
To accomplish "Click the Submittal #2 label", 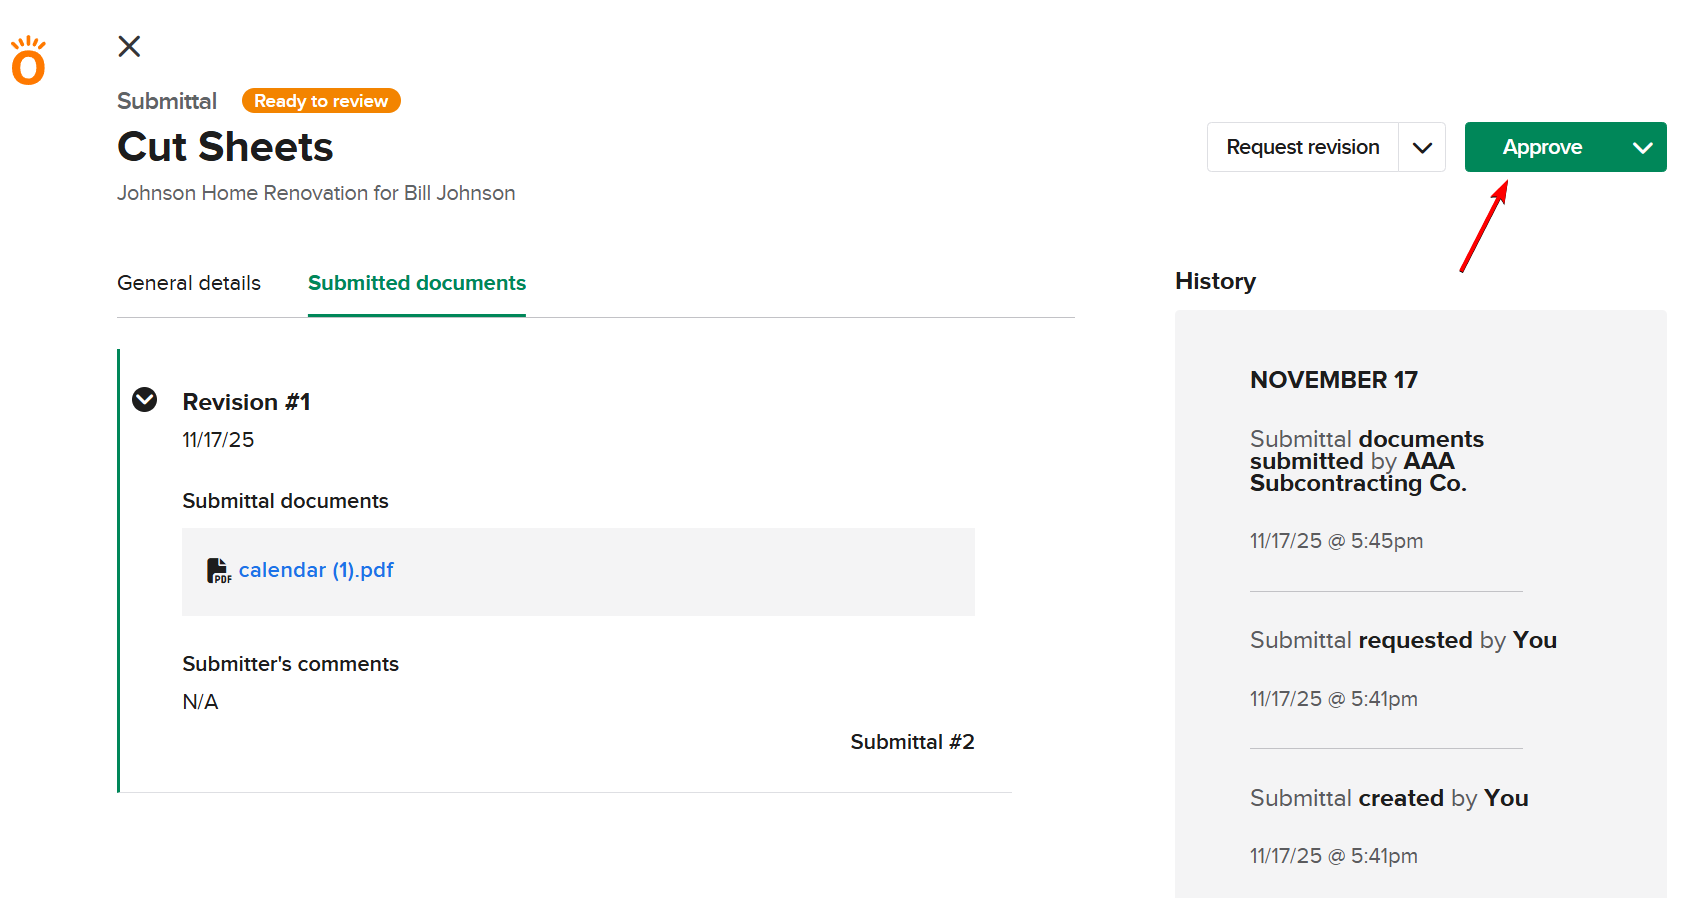I will (x=912, y=742).
